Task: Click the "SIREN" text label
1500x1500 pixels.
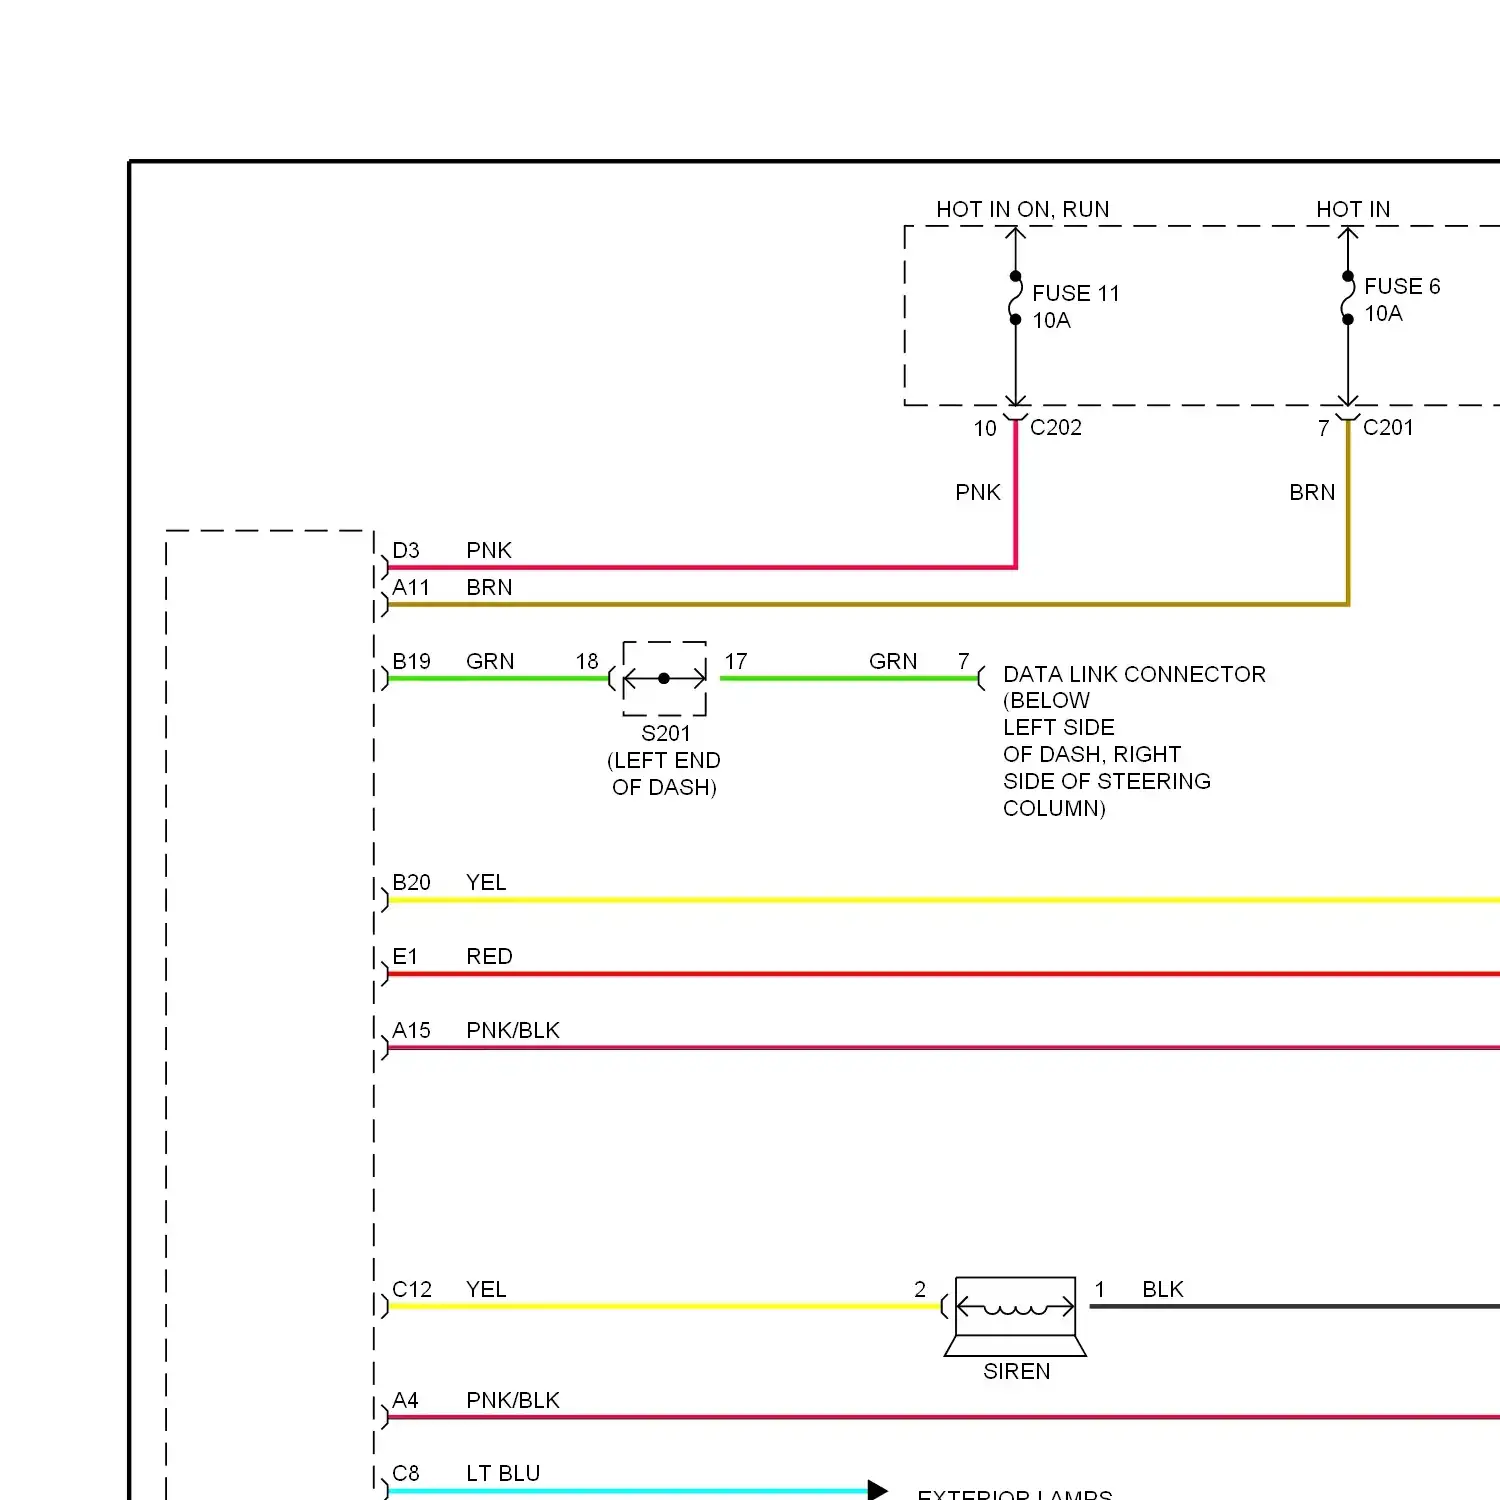Action: (x=1016, y=1372)
